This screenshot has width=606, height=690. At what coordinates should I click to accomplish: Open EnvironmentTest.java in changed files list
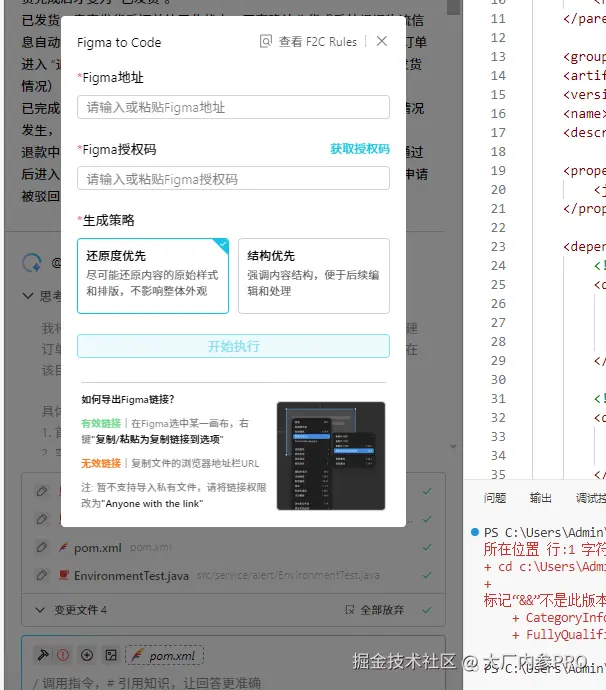tap(131, 576)
